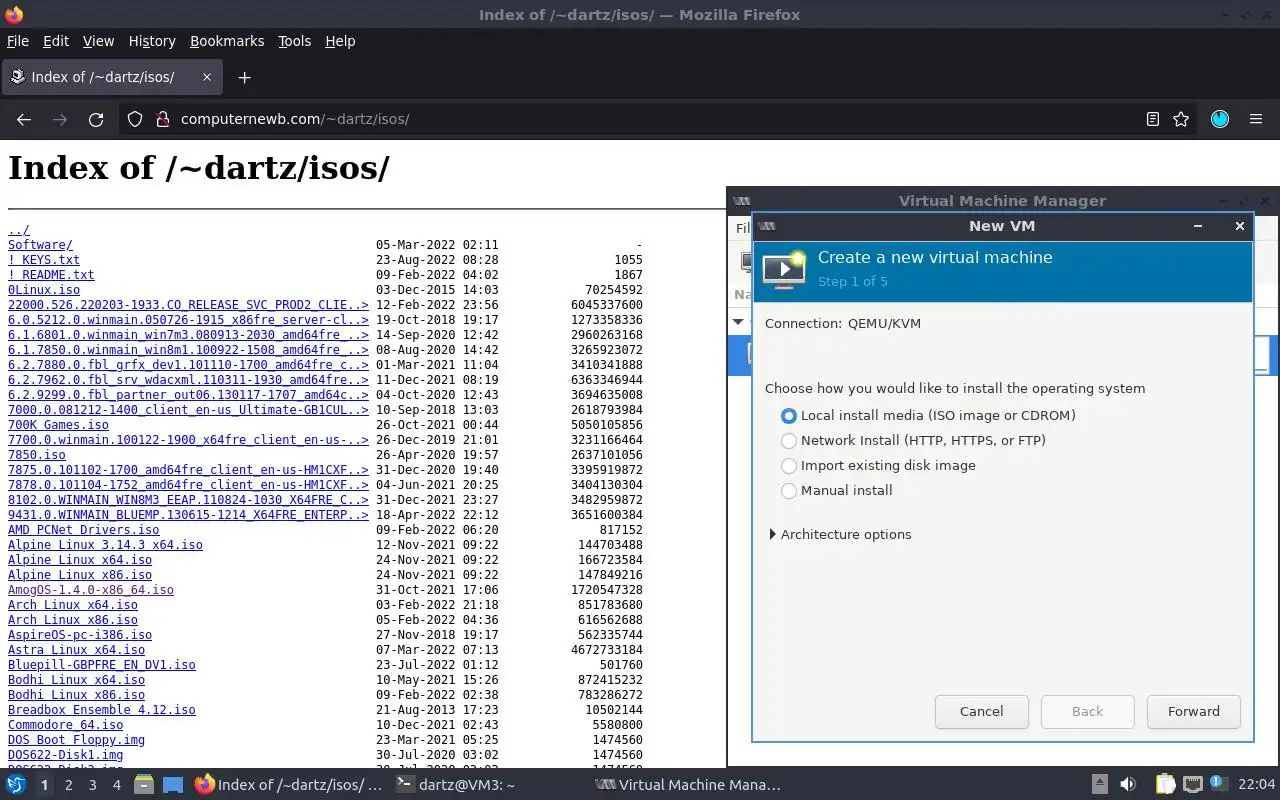Open a new tab with plus button

click(244, 77)
